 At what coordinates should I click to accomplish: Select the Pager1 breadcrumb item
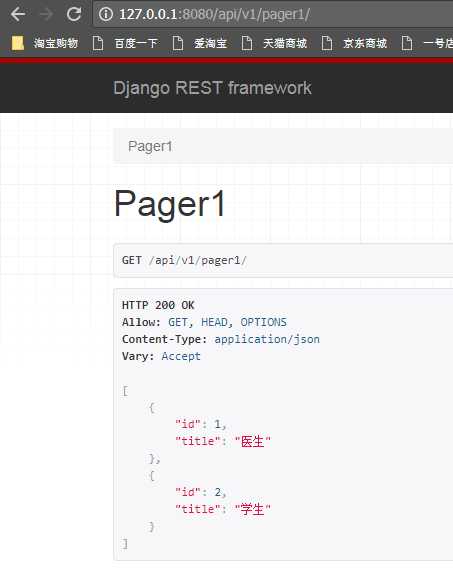coord(150,146)
